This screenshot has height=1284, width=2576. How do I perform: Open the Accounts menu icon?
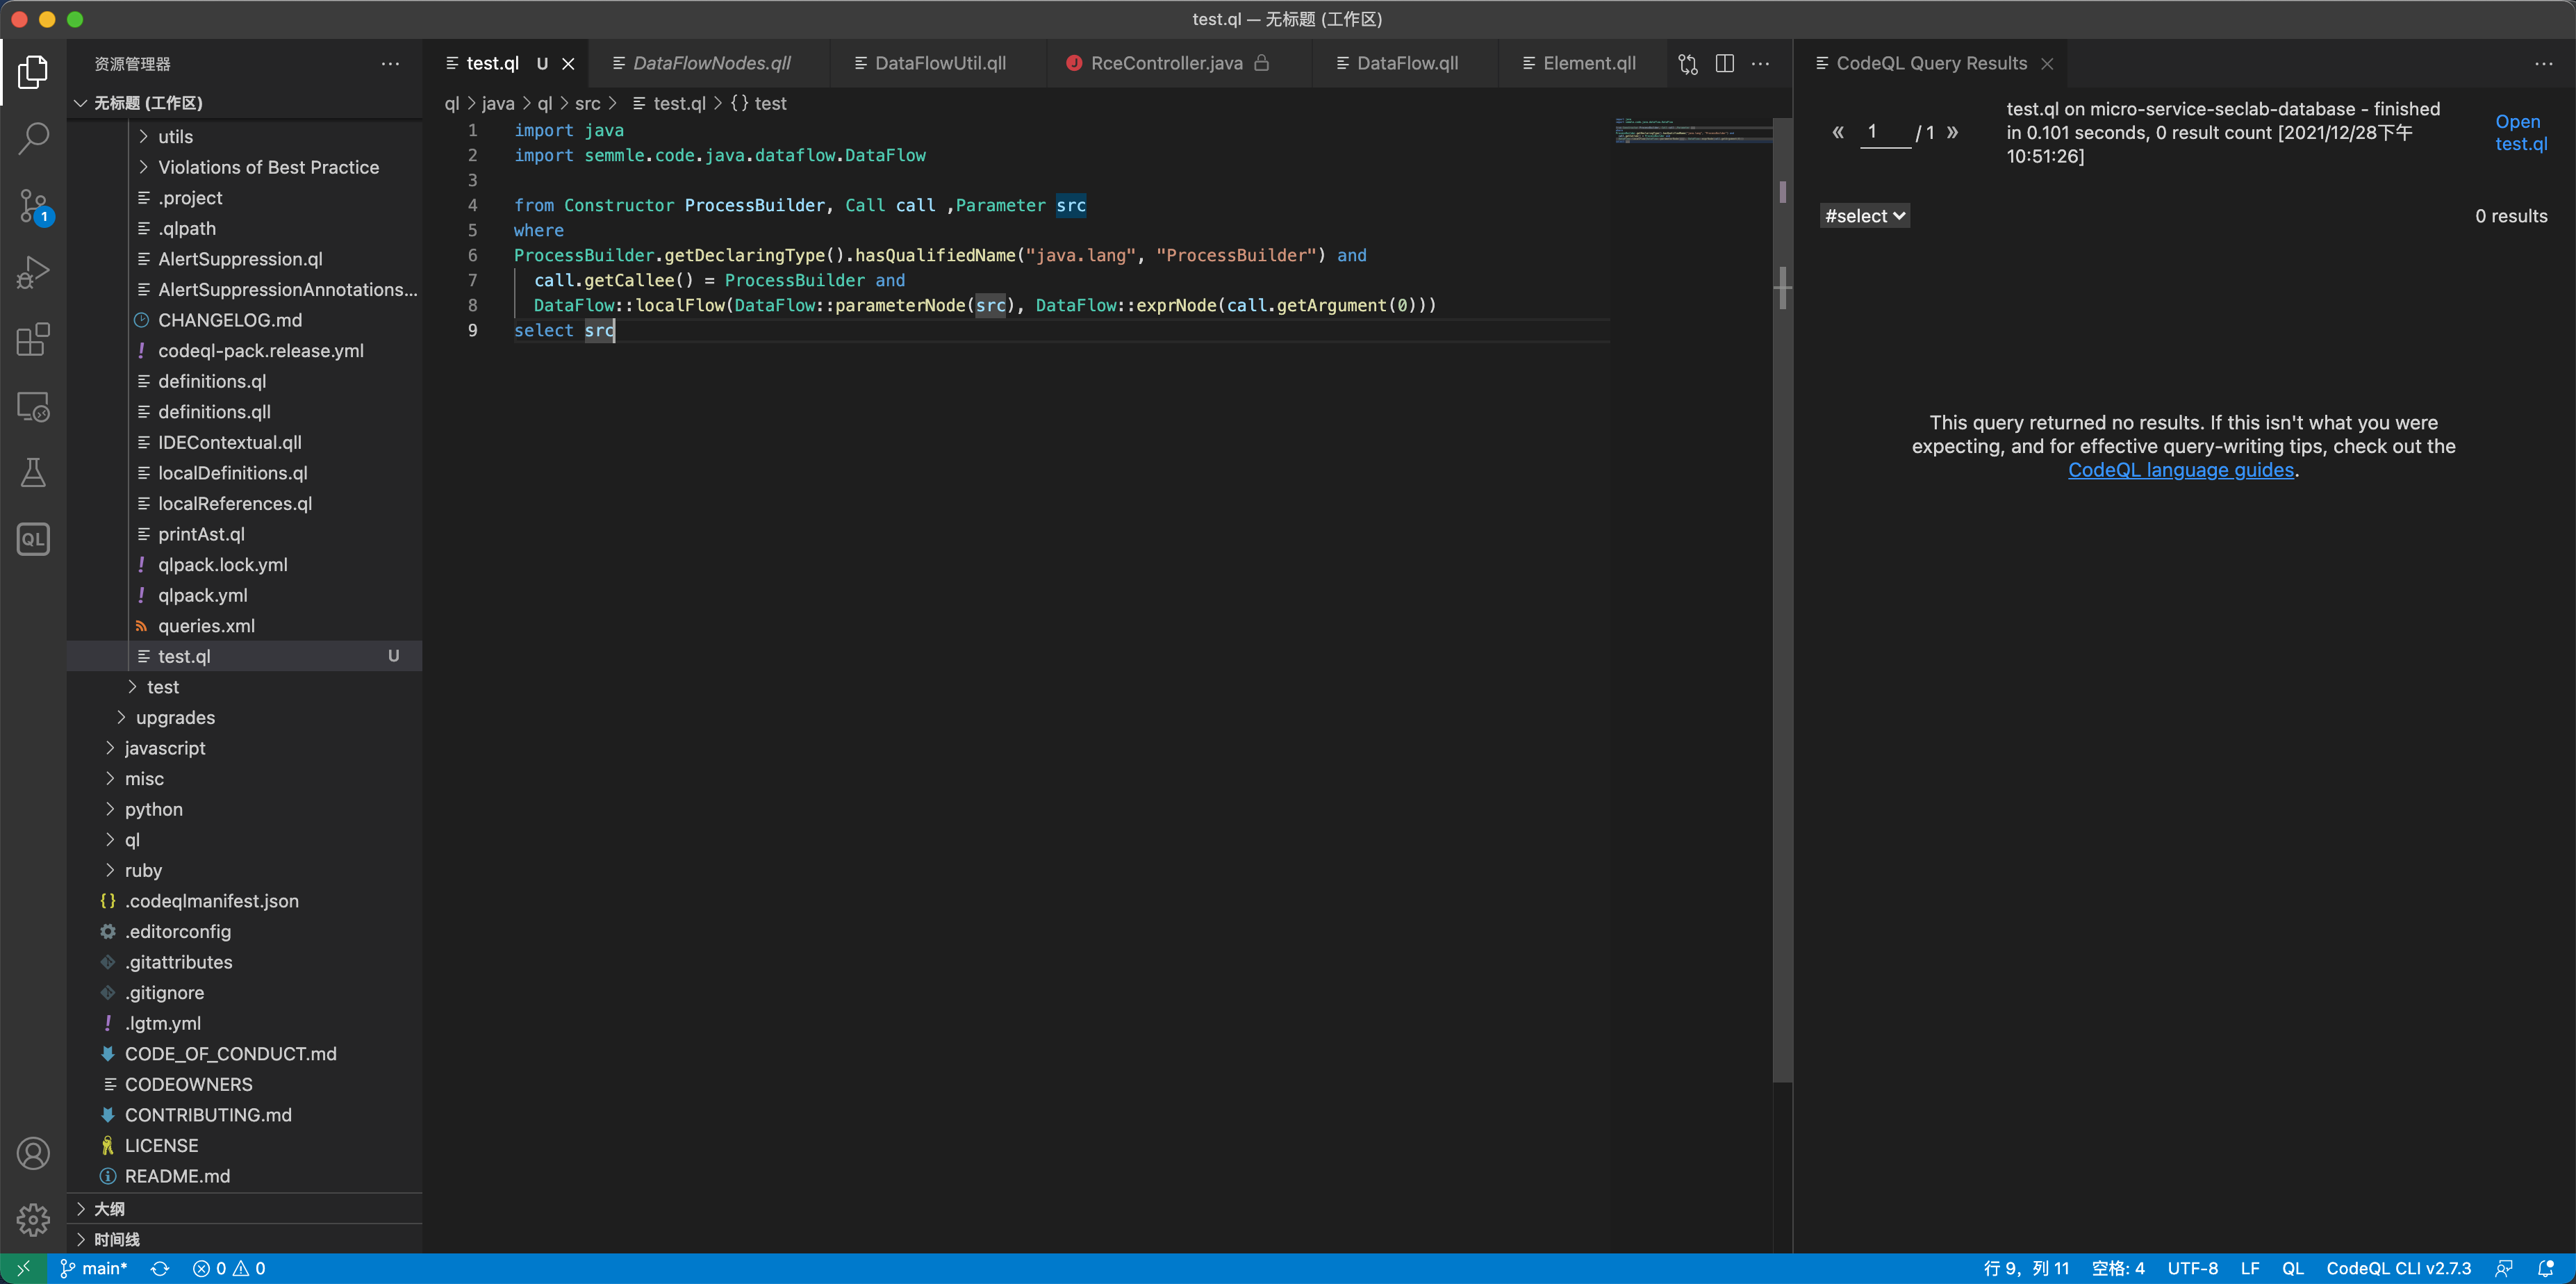coord(33,1153)
